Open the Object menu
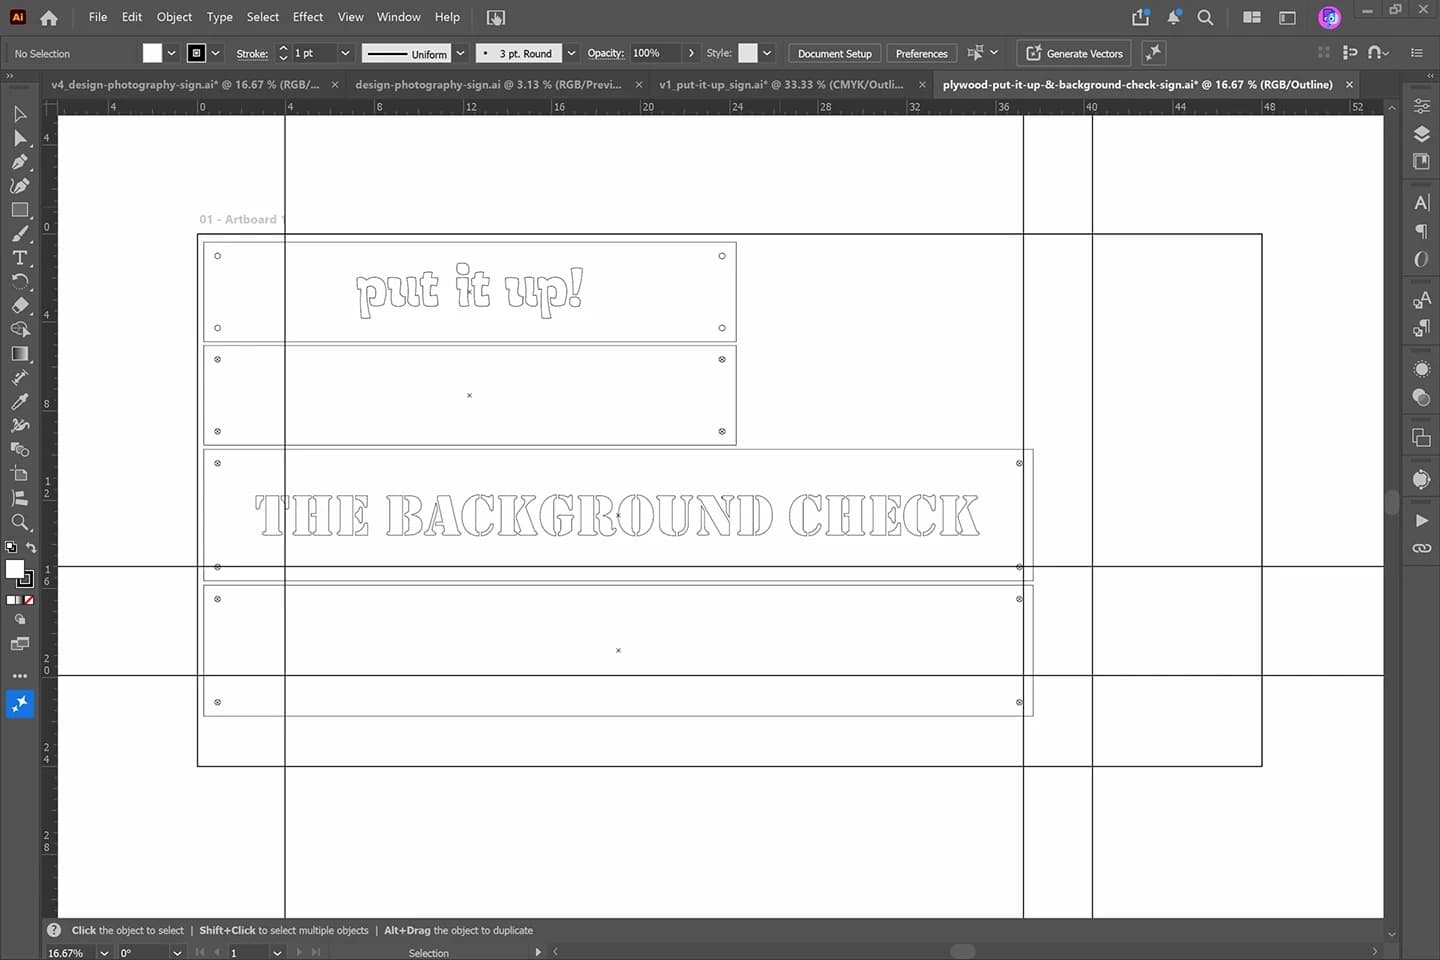The height and width of the screenshot is (960, 1440). click(x=174, y=17)
